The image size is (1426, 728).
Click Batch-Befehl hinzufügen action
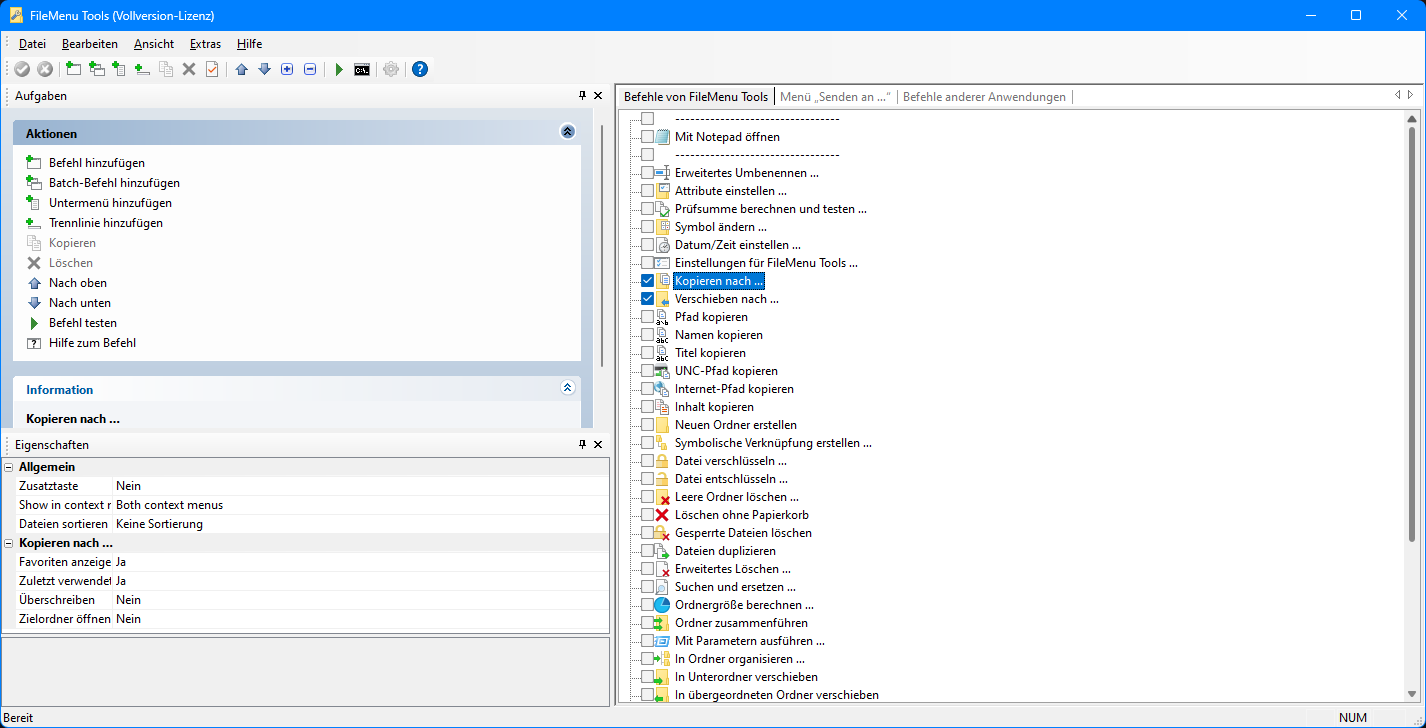(114, 183)
